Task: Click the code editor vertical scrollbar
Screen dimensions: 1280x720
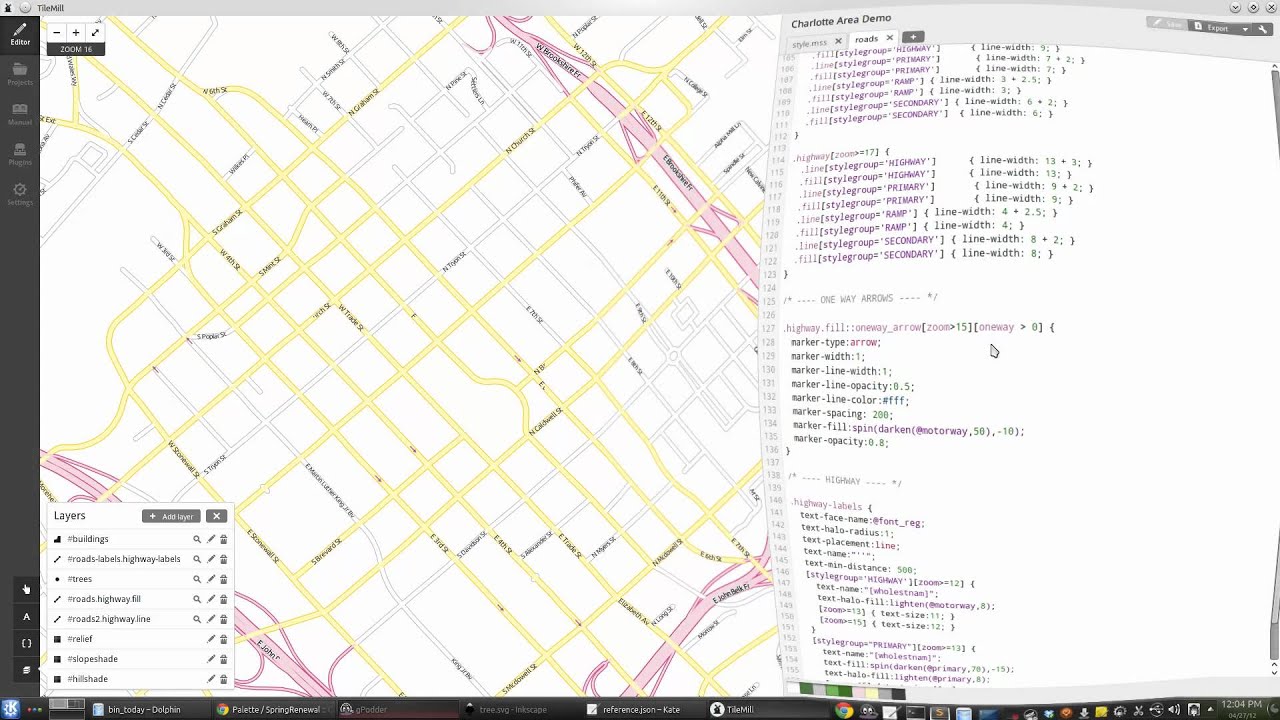Action: 1274,361
